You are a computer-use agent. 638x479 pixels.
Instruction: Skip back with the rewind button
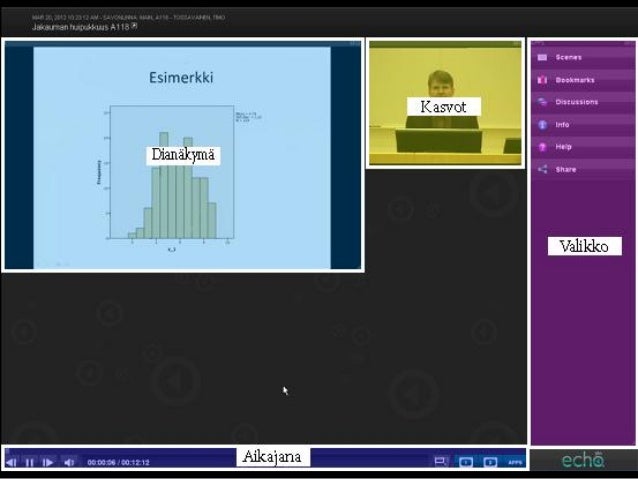[x=12, y=462]
